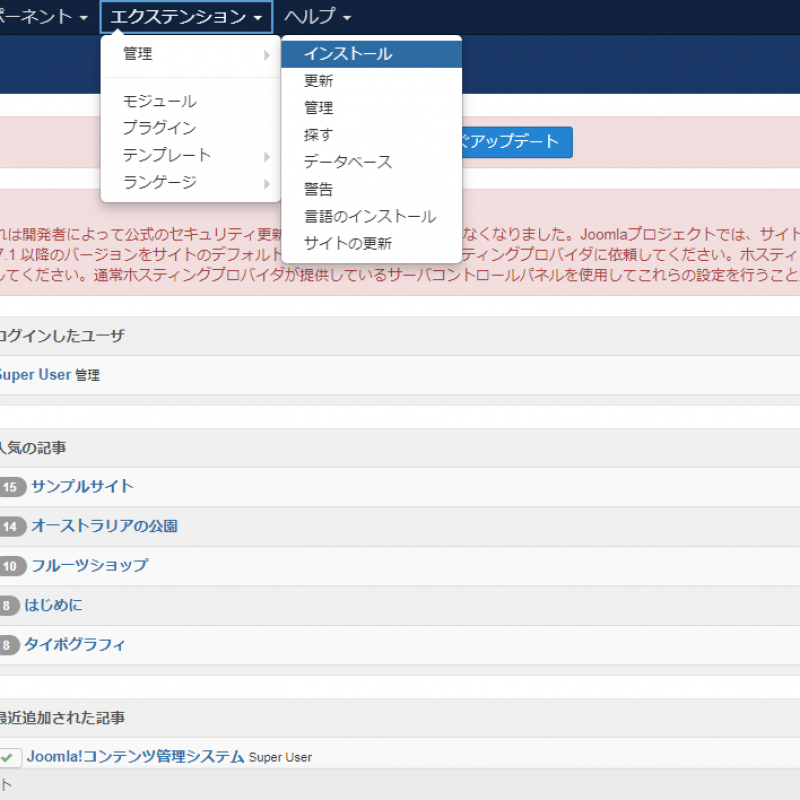Choose データベース in the submenu

click(x=348, y=162)
